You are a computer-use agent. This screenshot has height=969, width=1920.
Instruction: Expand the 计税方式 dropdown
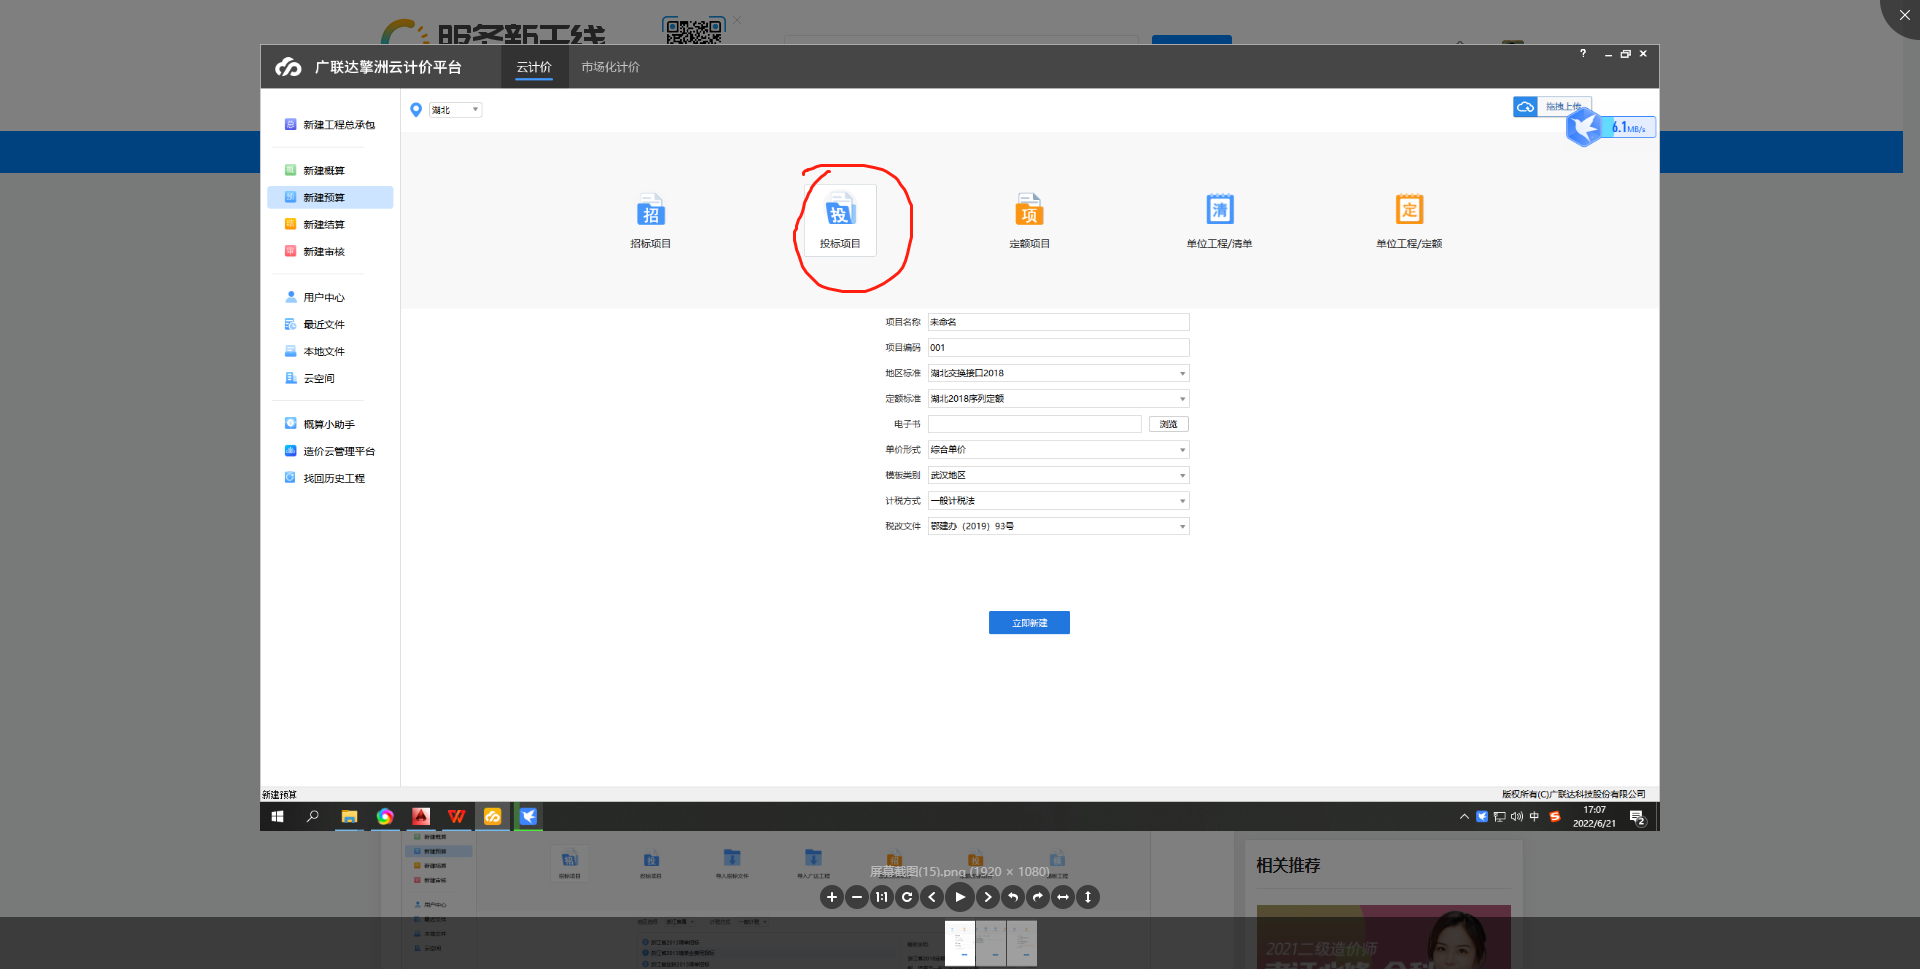point(1059,501)
